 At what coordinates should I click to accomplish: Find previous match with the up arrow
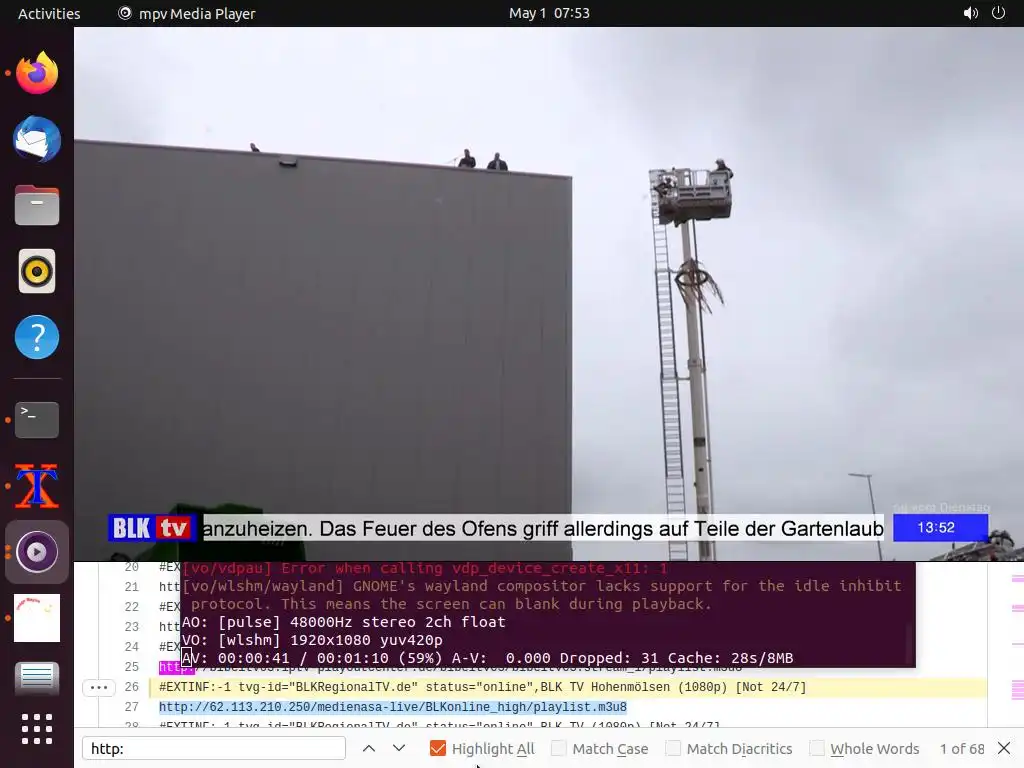coord(369,748)
